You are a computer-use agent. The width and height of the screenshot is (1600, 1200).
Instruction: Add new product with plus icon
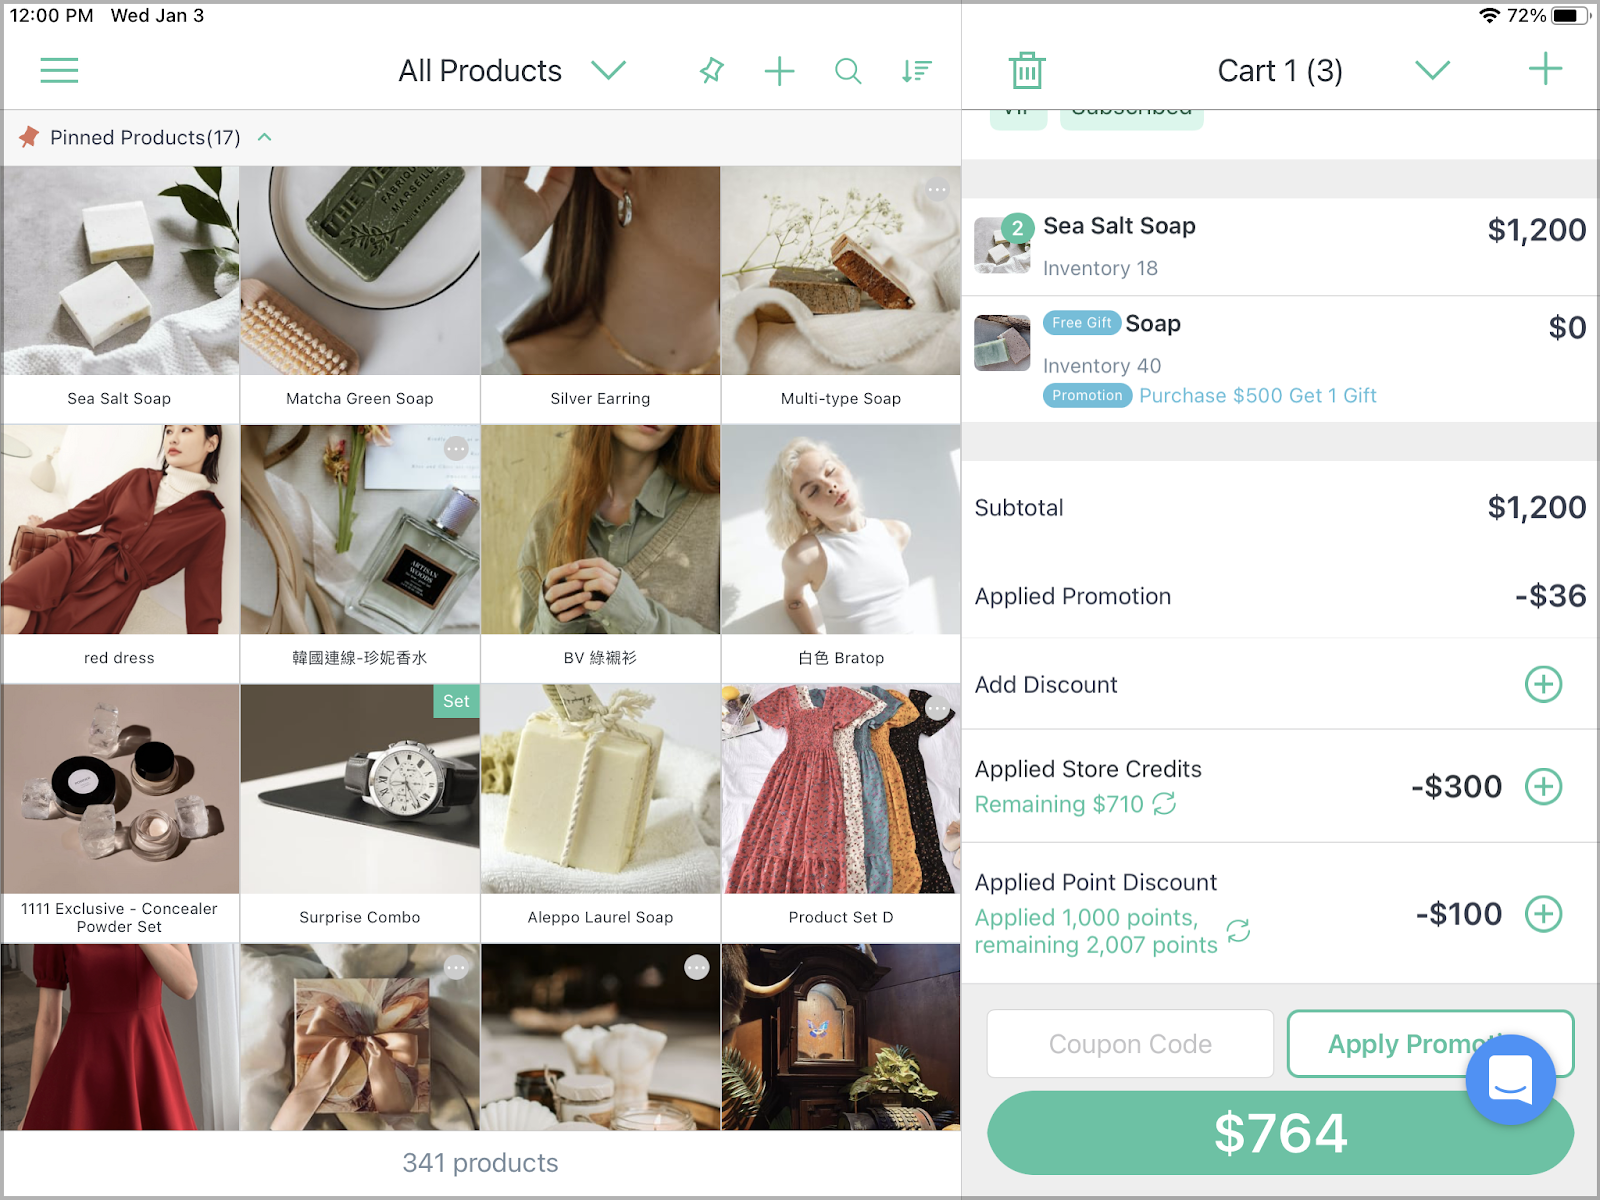click(779, 70)
